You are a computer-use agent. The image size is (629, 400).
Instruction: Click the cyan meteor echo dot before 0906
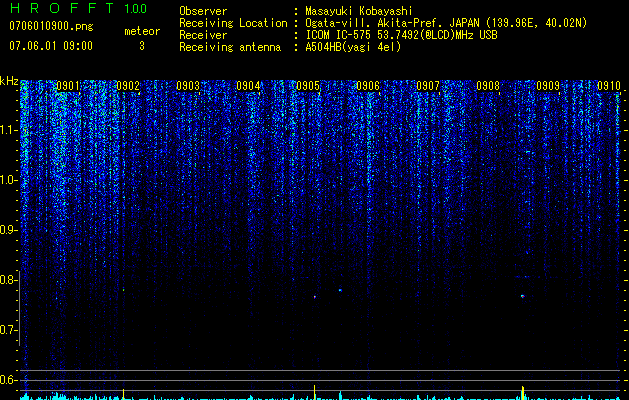pos(340,290)
